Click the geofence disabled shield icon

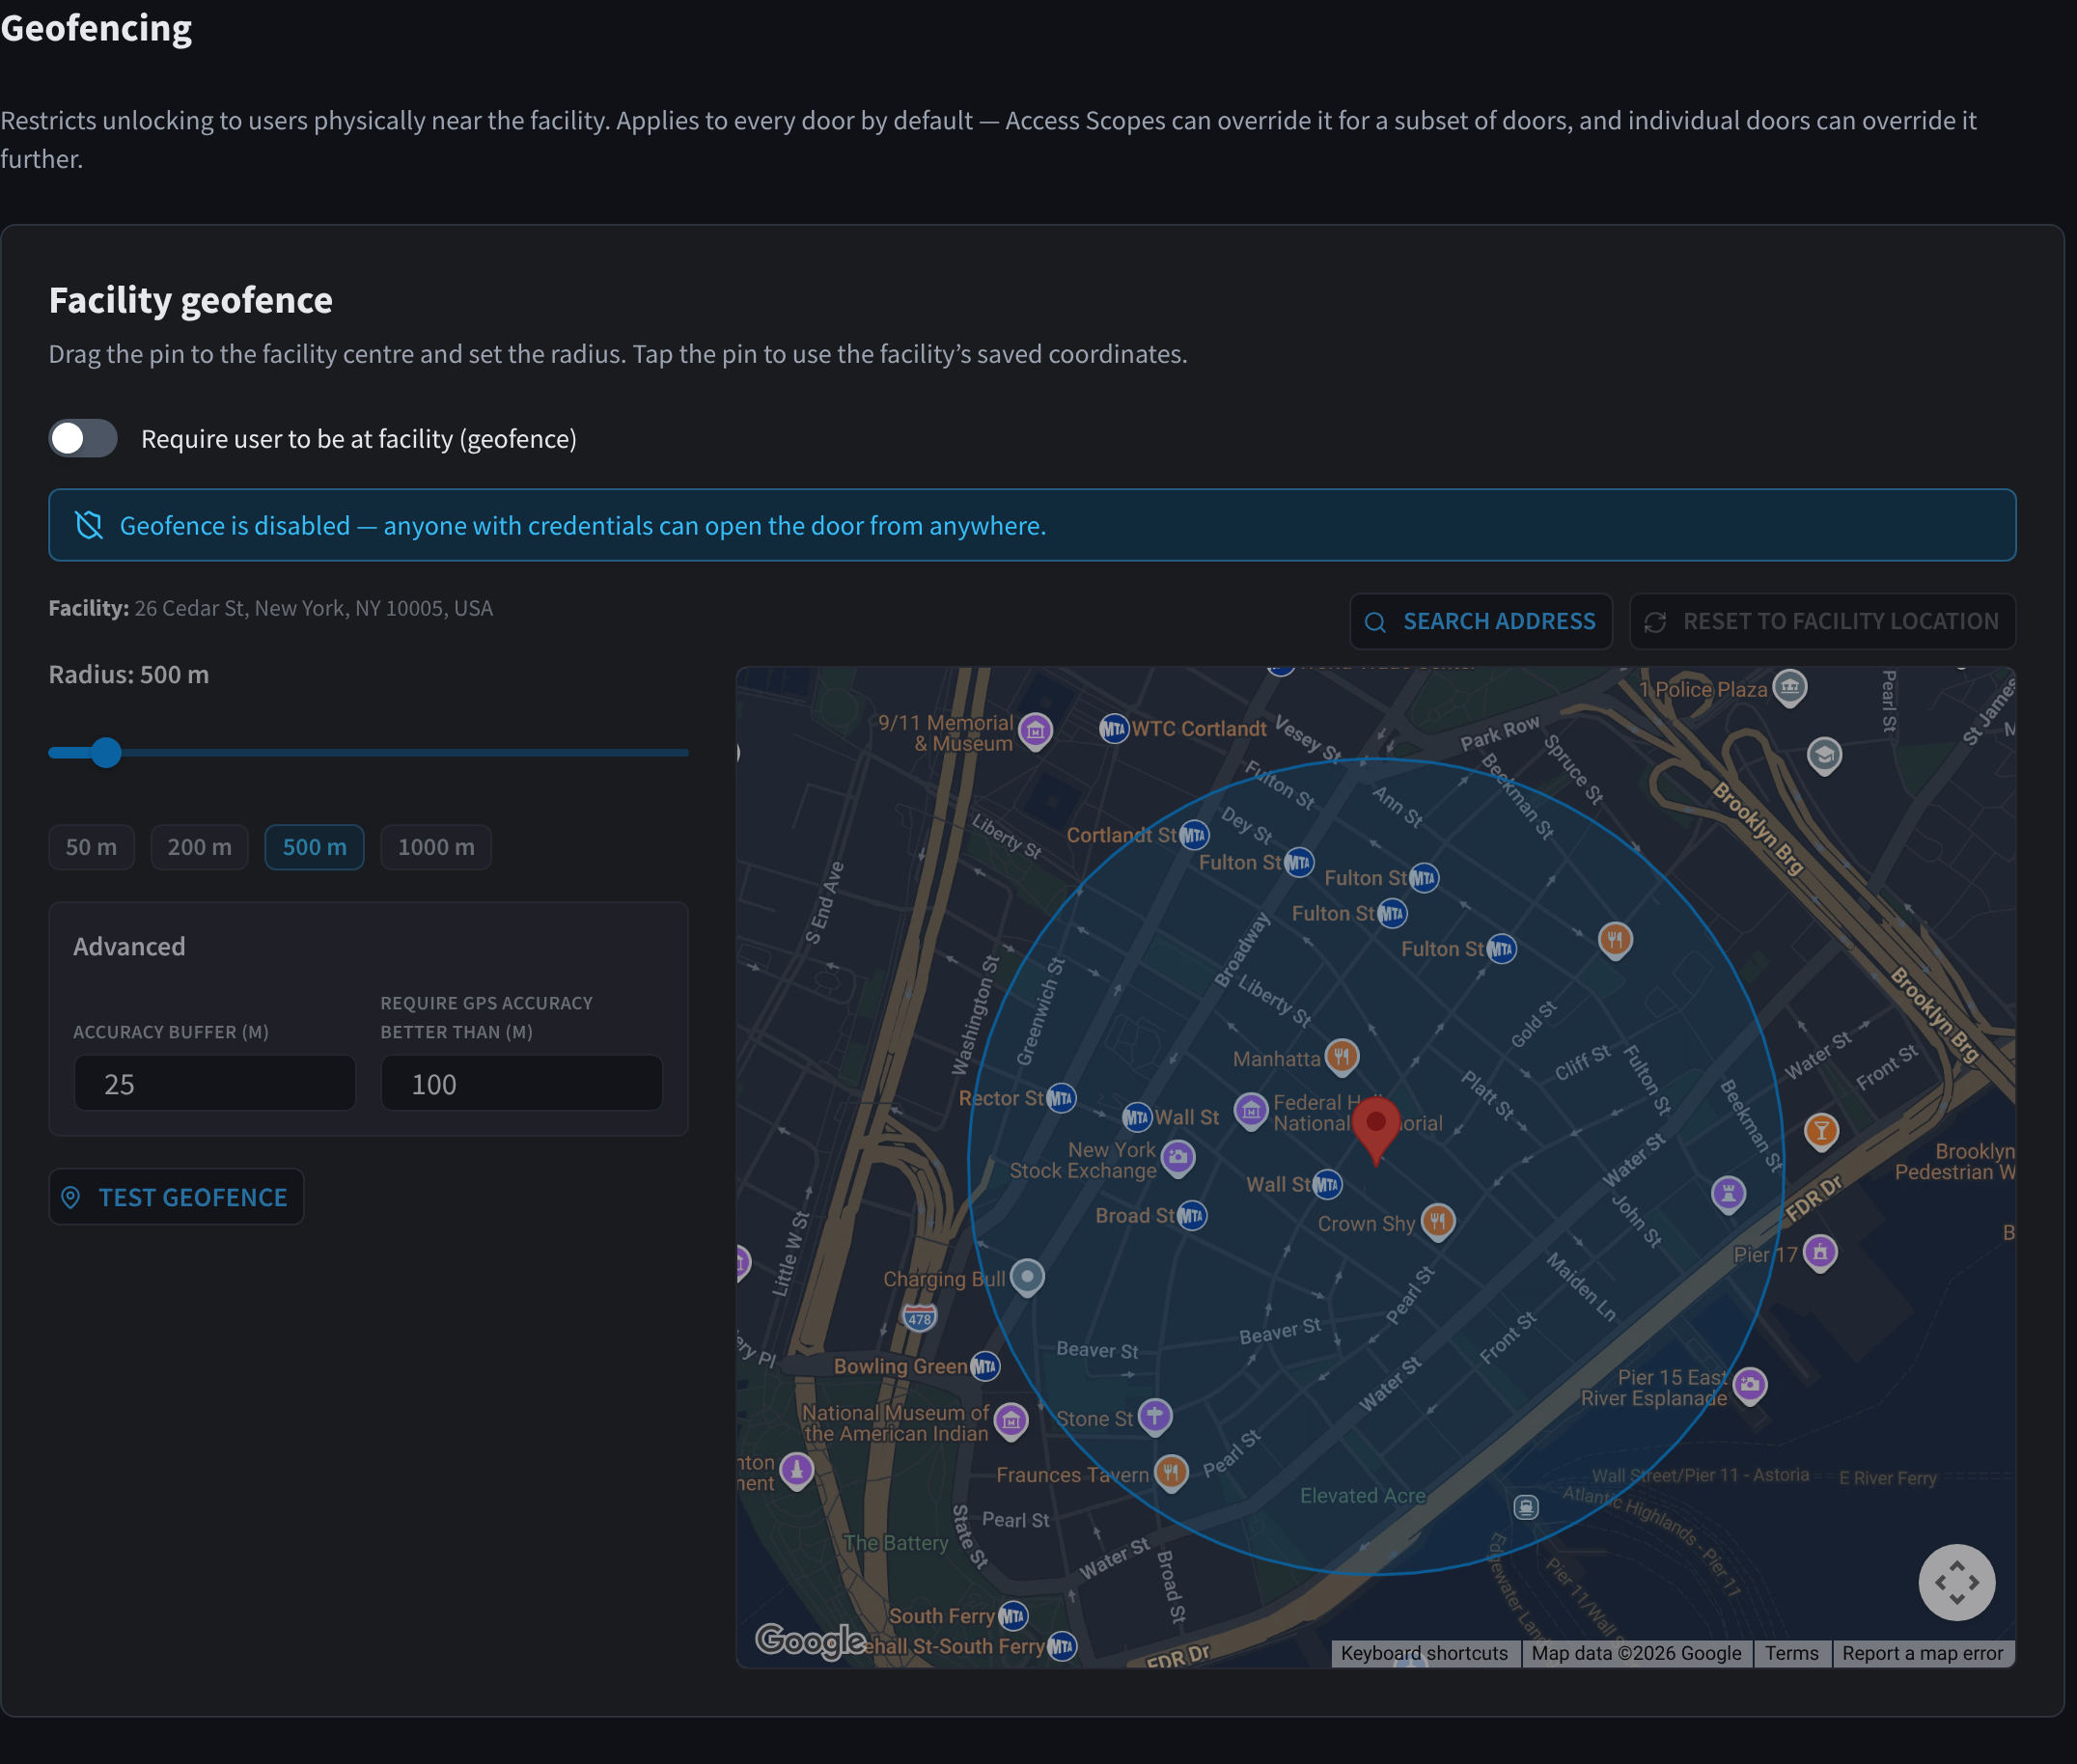pyautogui.click(x=89, y=525)
